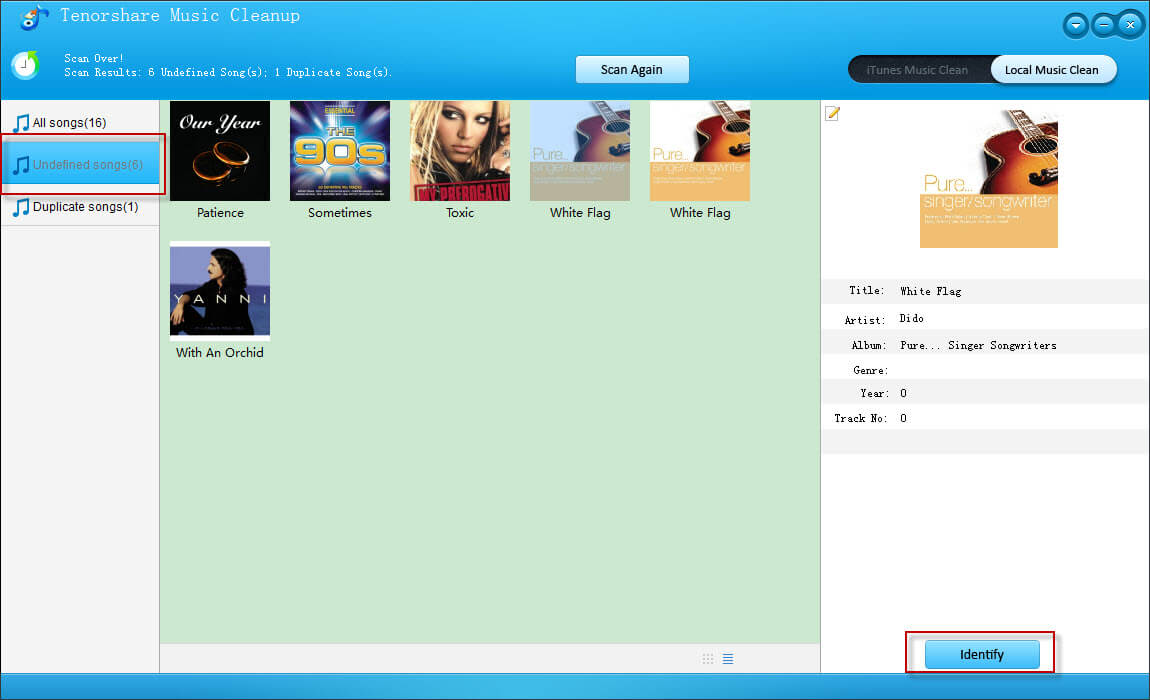1150x700 pixels.
Task: Click the Identify button
Action: [x=982, y=655]
